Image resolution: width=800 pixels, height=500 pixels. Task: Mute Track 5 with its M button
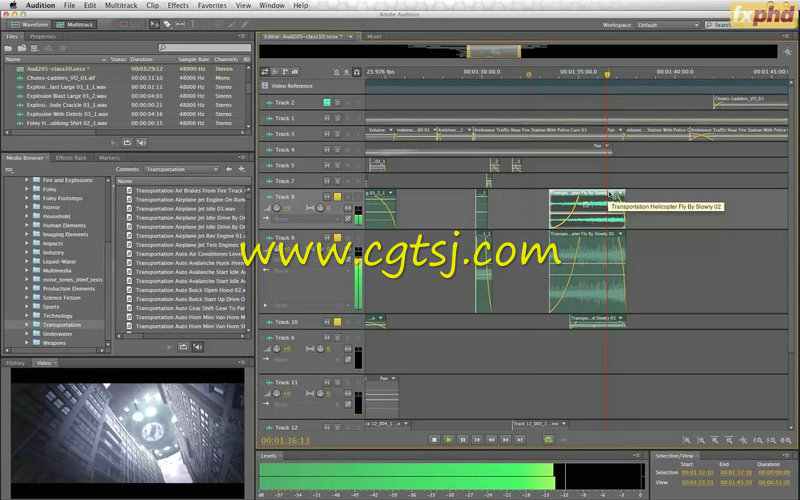(x=327, y=165)
